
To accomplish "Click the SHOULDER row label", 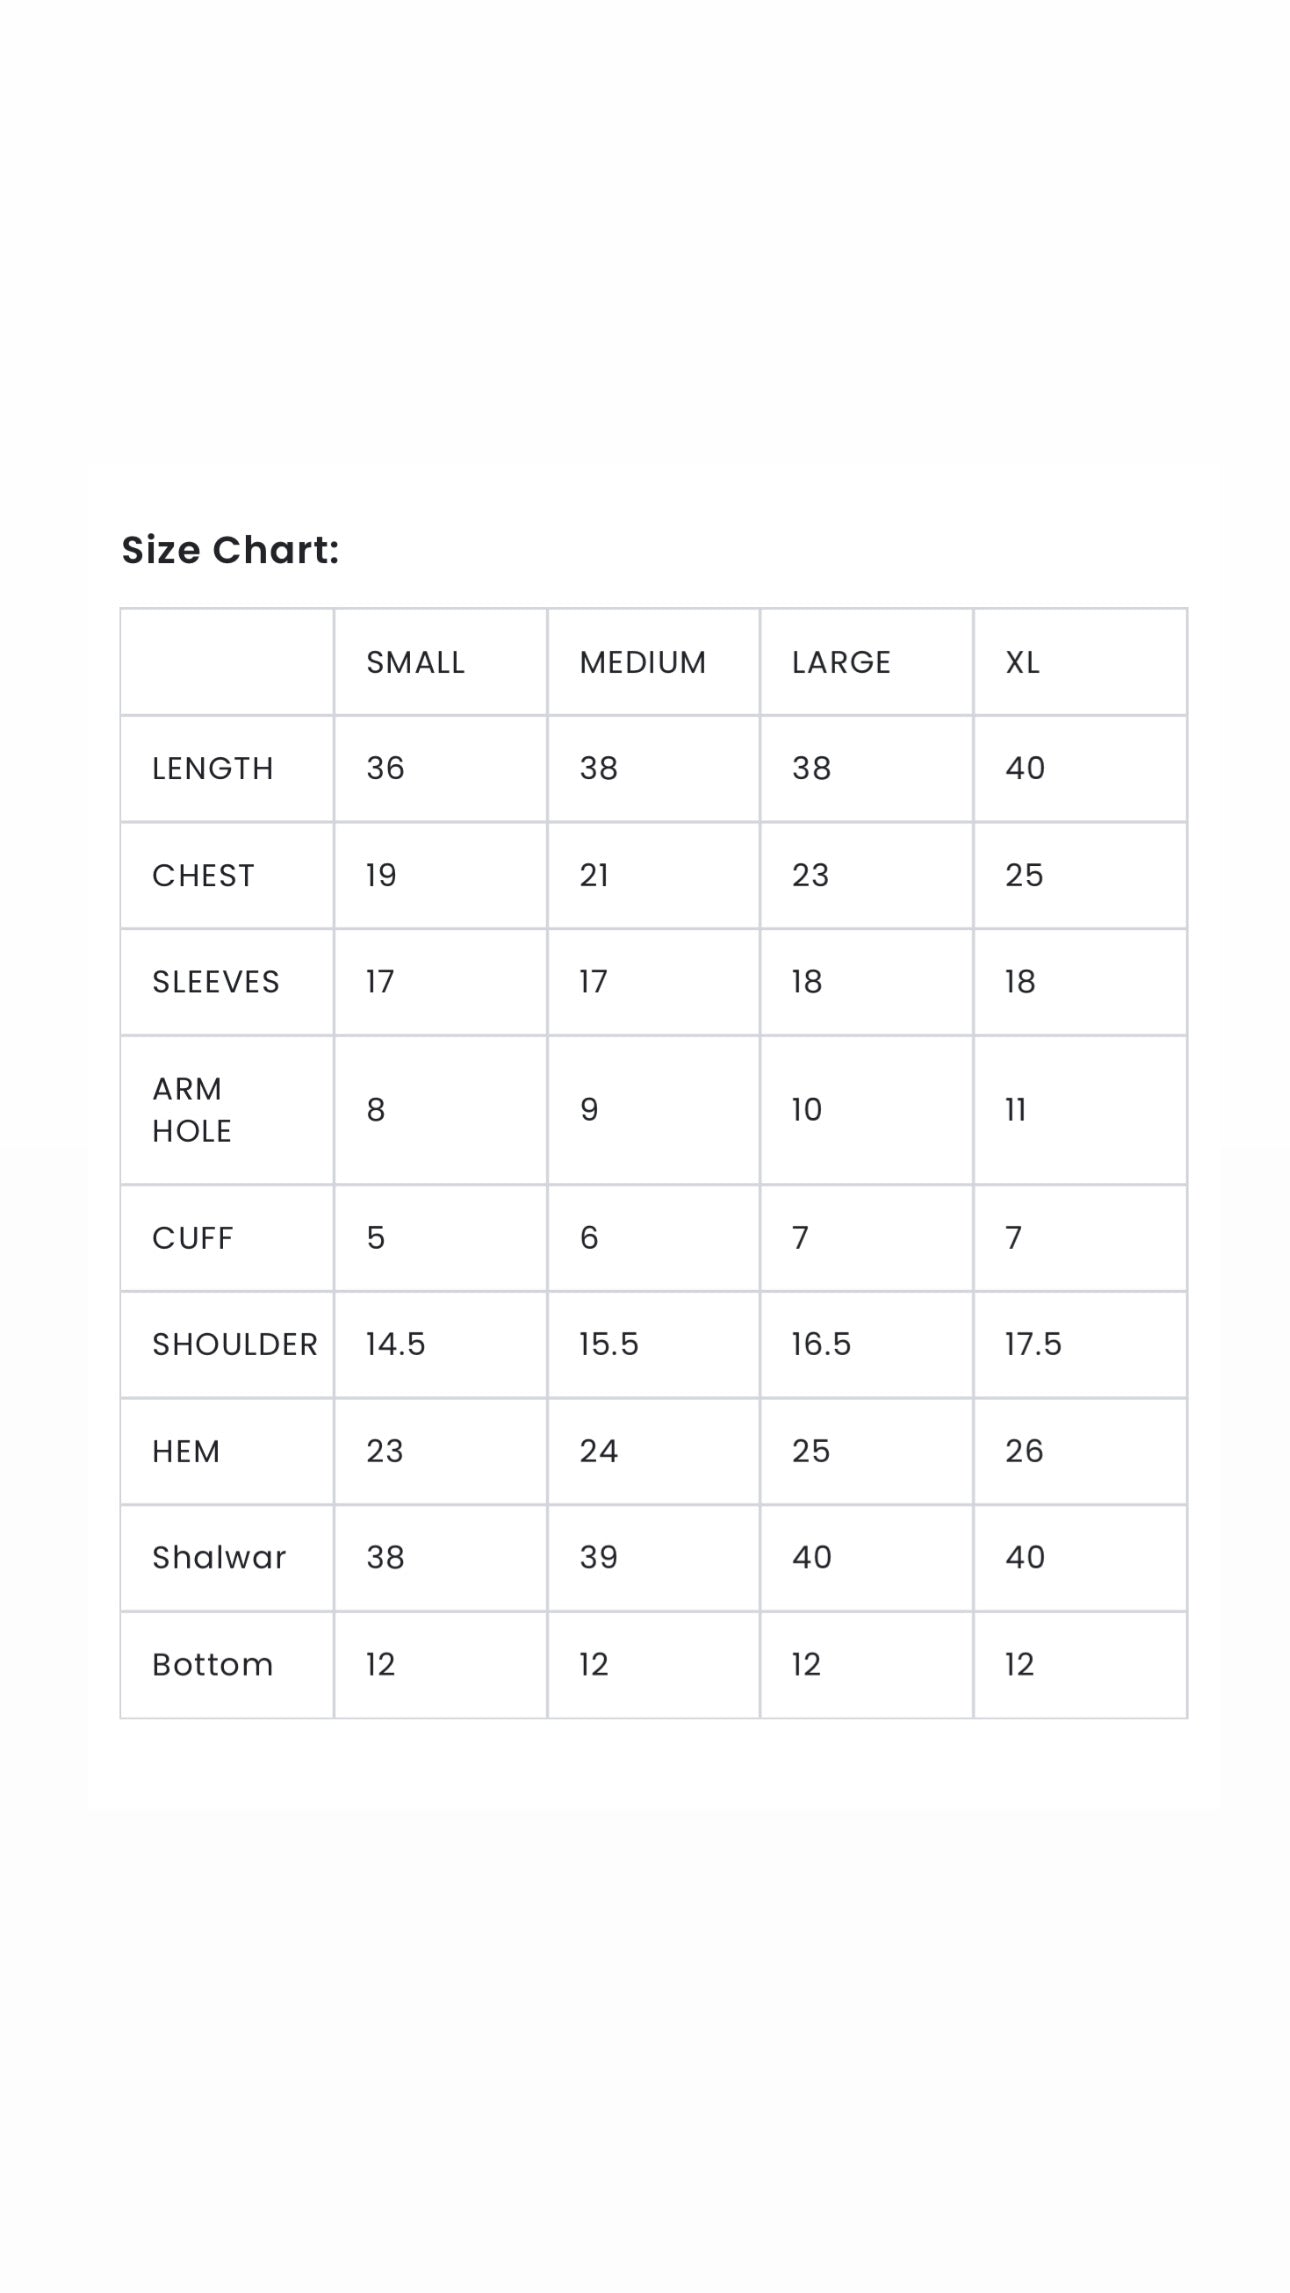I will coord(235,1344).
